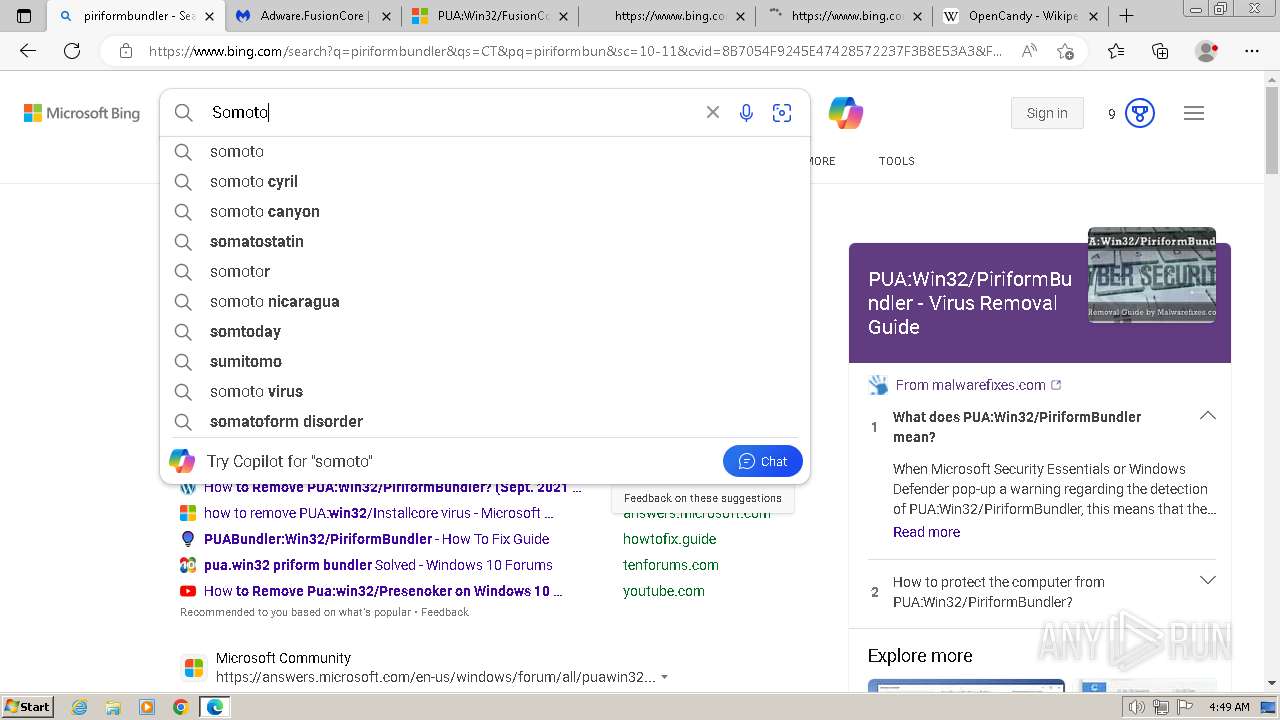The image size is (1280, 720).
Task: Expand 'How to protect the computer' question
Action: [x=1208, y=581]
